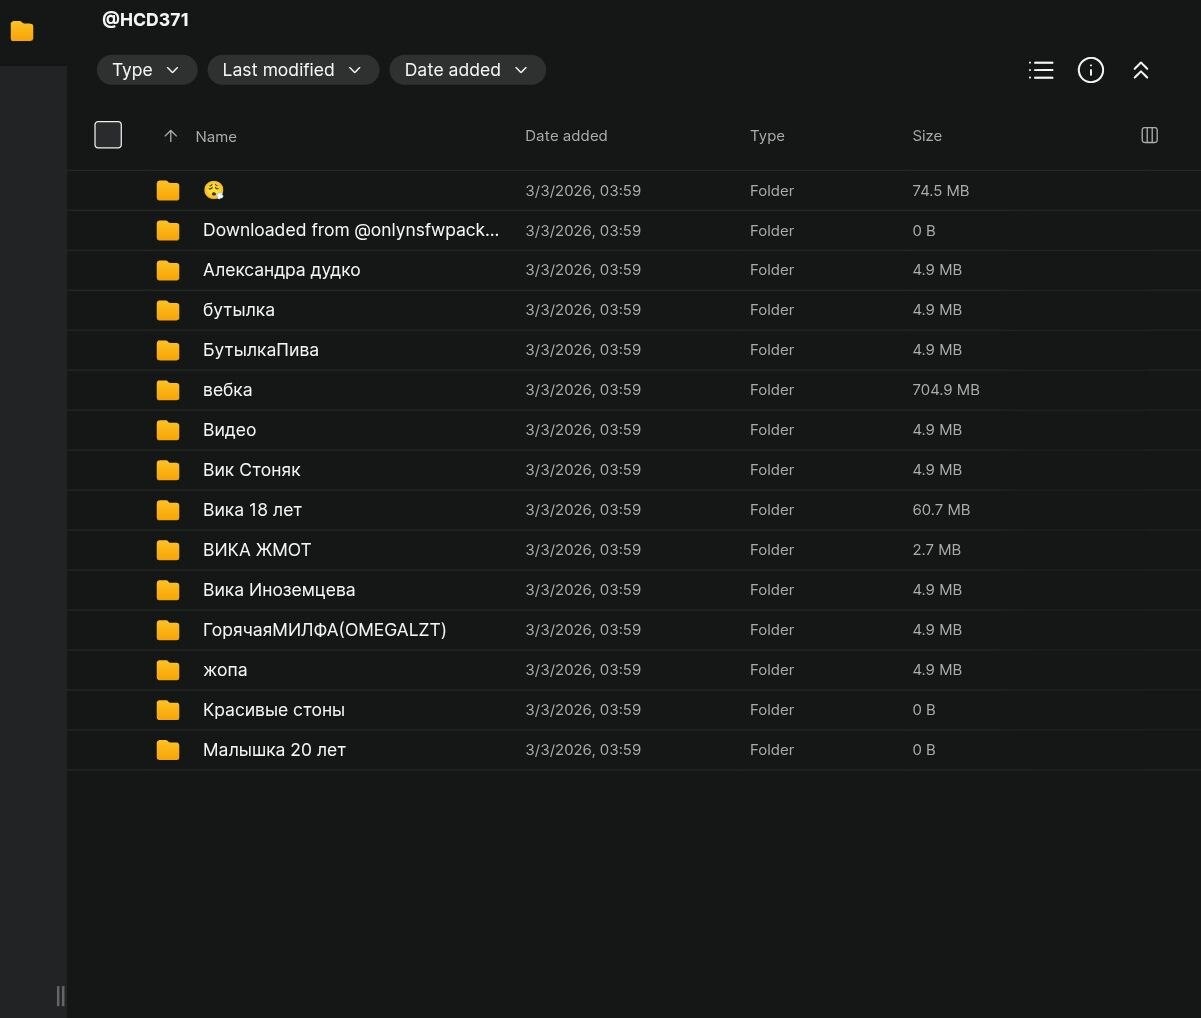Expand the Last modified filter dropdown
Viewport: 1201px width, 1018px height.
click(292, 70)
